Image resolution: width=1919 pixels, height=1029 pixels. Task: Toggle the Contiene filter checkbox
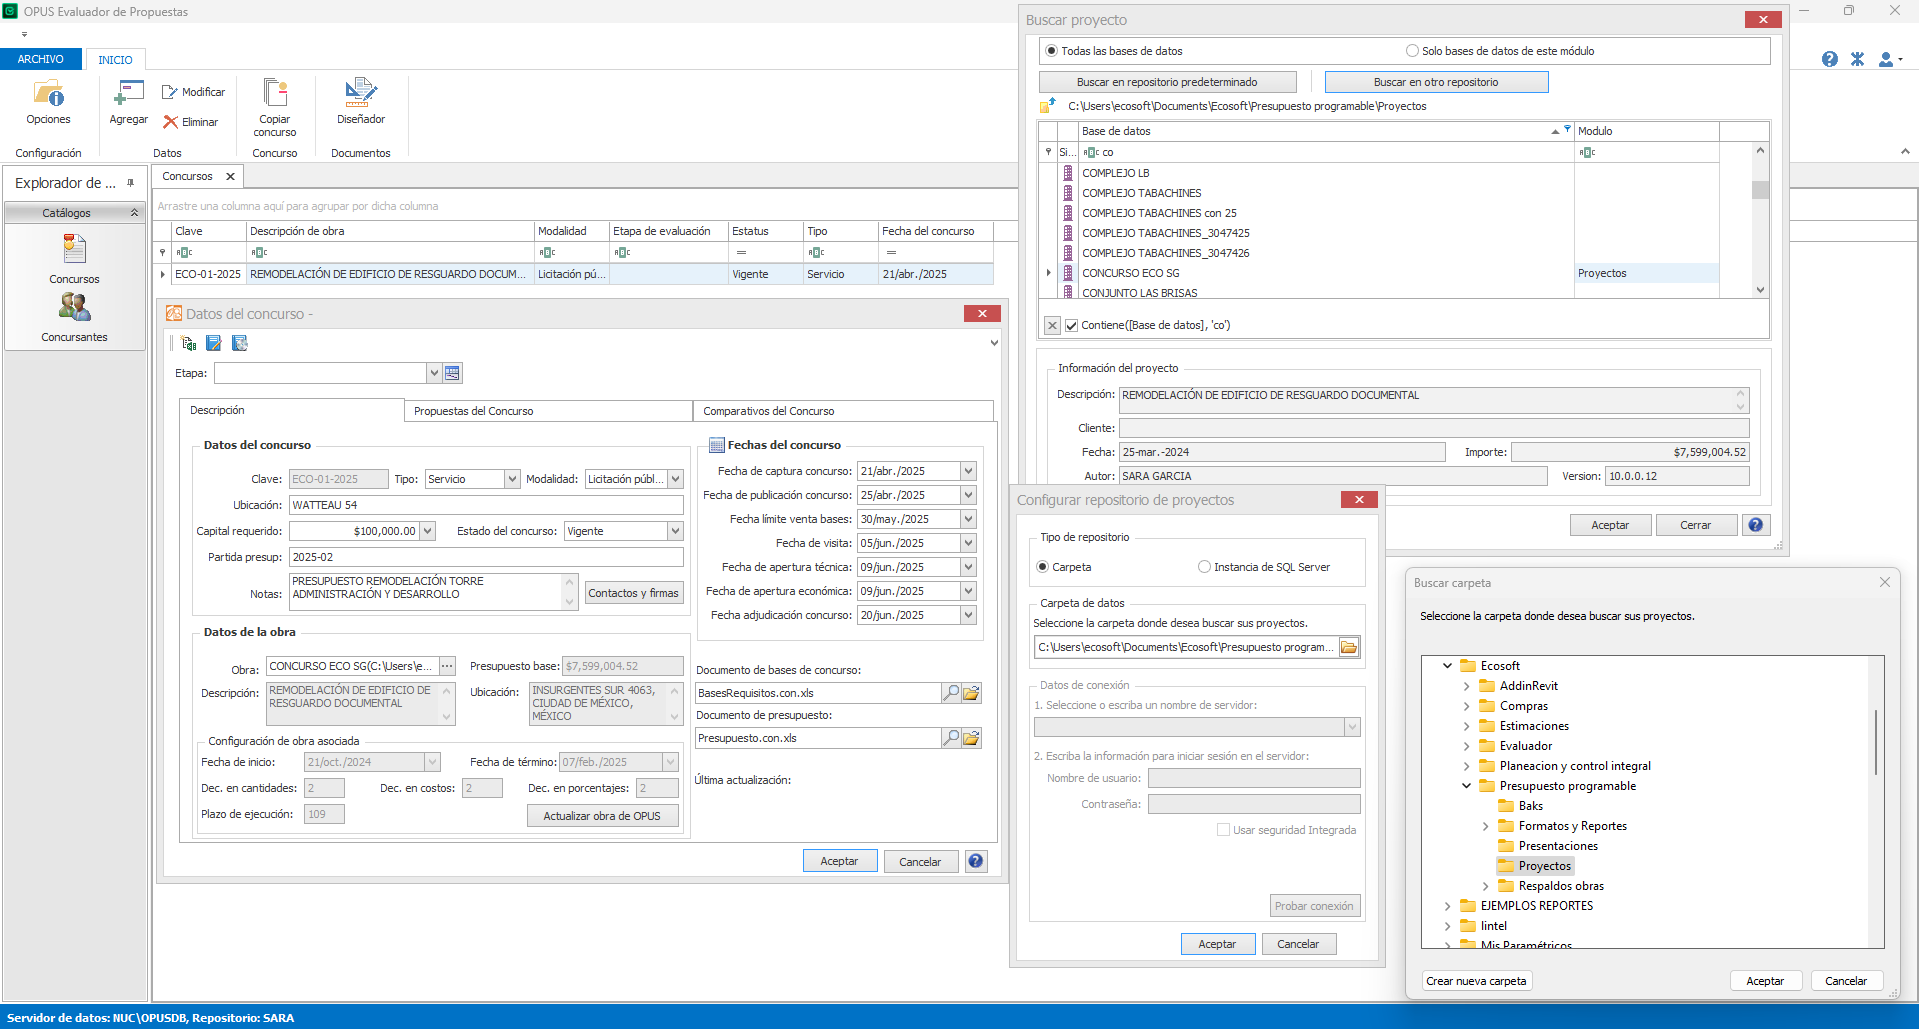click(1071, 325)
